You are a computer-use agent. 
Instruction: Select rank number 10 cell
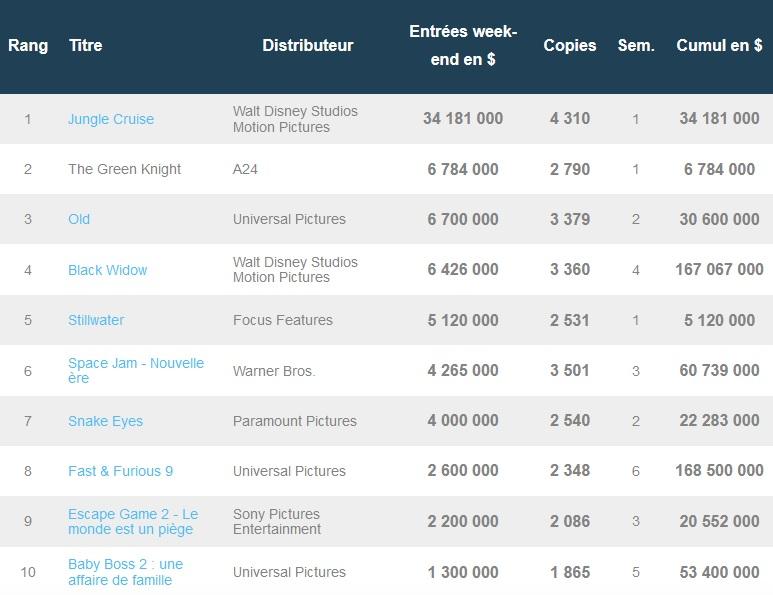tap(28, 572)
